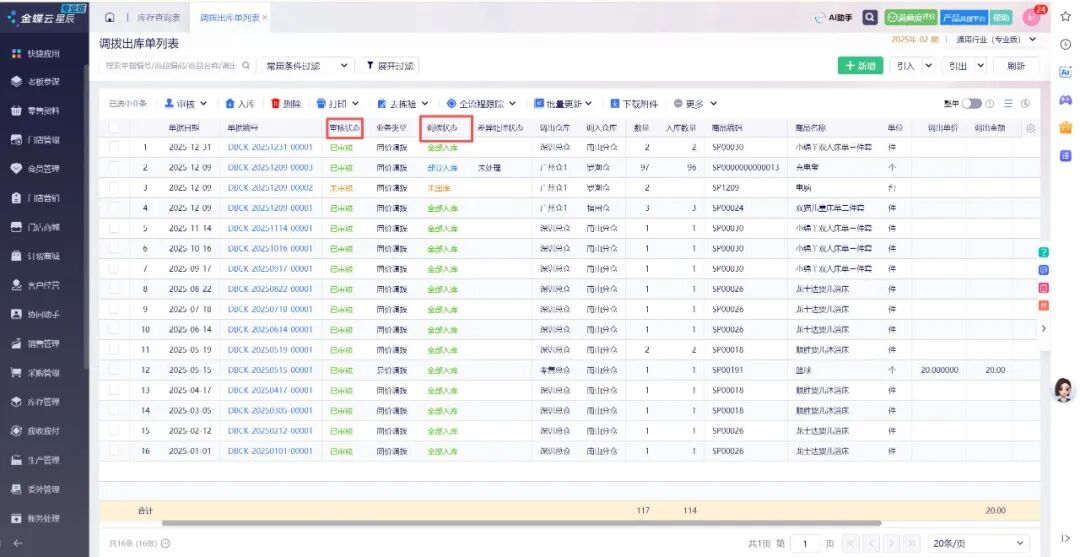Click the 刷新 button

[1016, 66]
